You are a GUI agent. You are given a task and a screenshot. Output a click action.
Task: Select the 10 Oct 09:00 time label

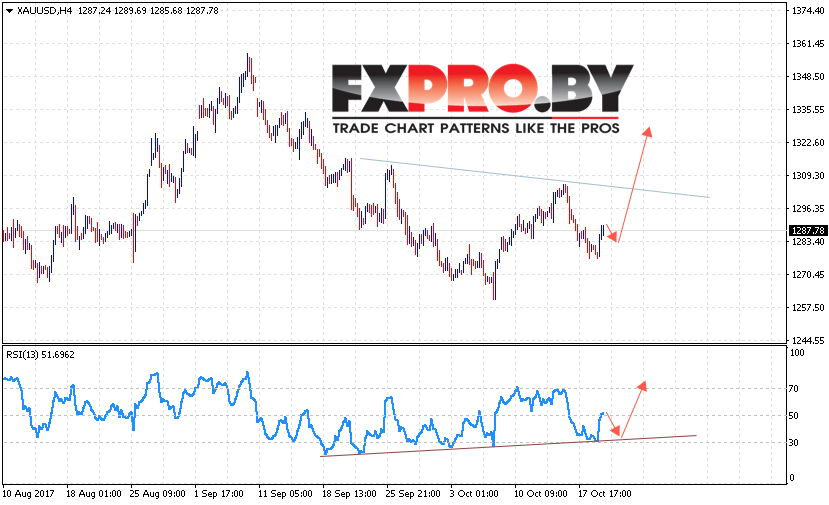(x=540, y=494)
